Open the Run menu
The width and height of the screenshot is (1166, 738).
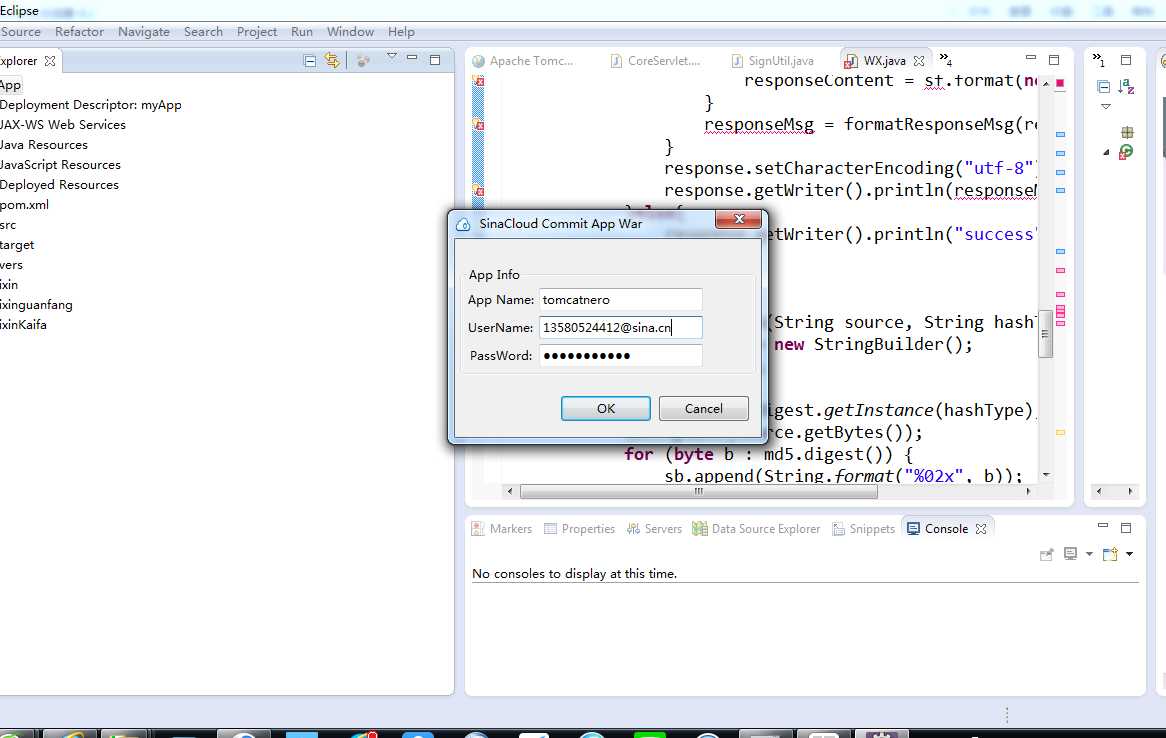[301, 32]
